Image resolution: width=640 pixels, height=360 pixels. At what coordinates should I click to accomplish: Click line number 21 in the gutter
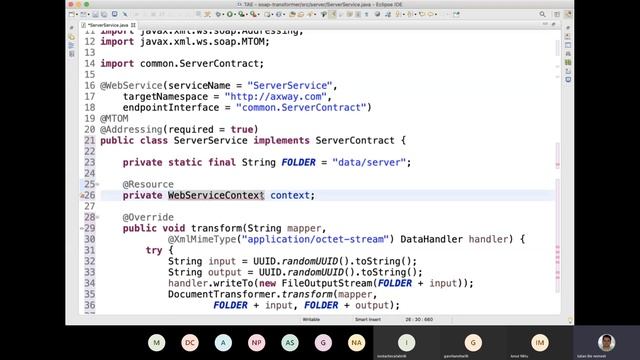point(89,141)
